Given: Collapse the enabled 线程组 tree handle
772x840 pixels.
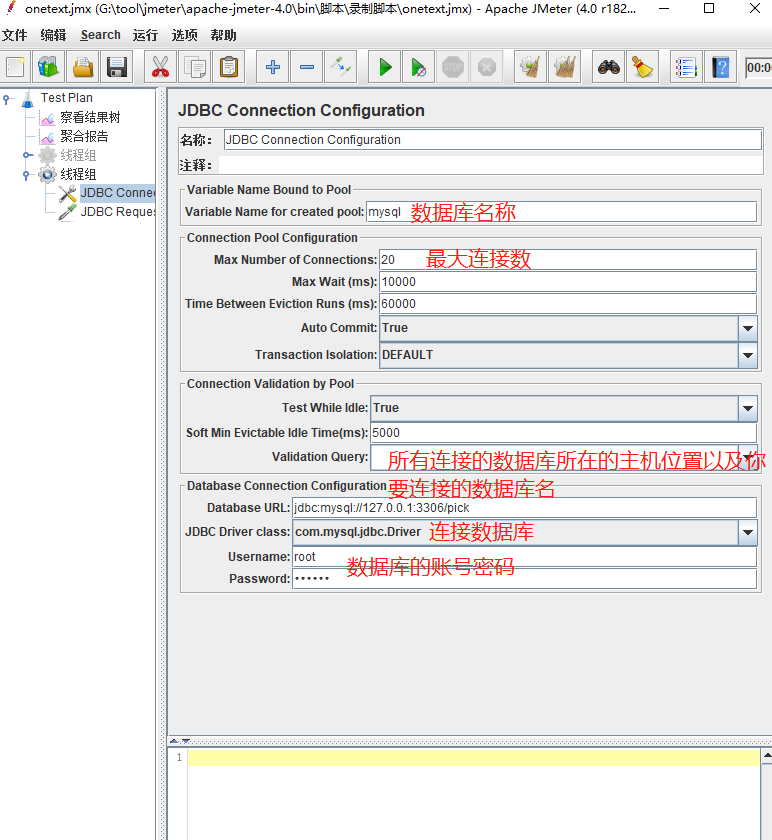Looking at the screenshot, I should pyautogui.click(x=26, y=175).
